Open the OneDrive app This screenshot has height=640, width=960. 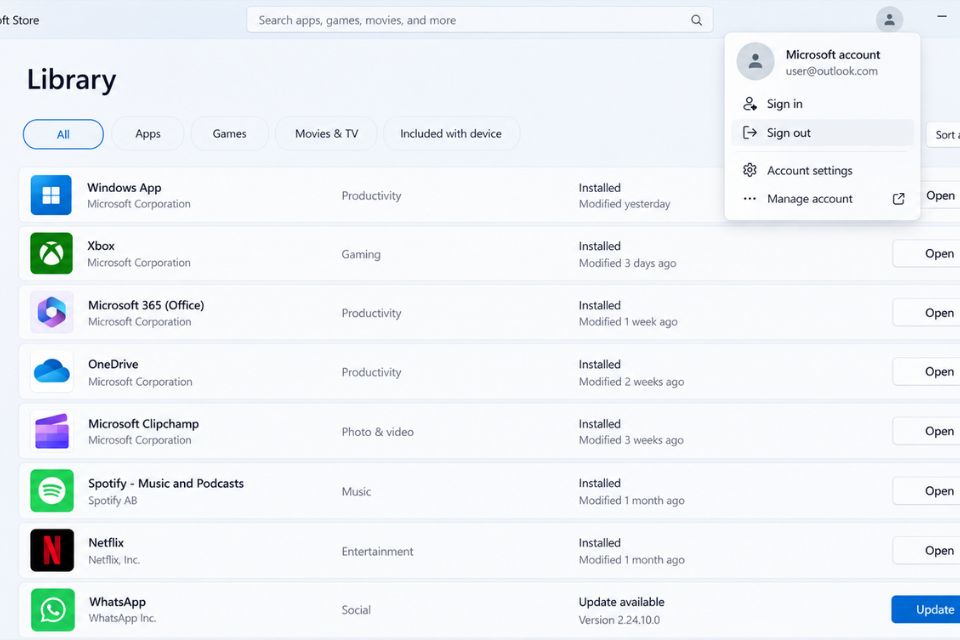pos(926,372)
